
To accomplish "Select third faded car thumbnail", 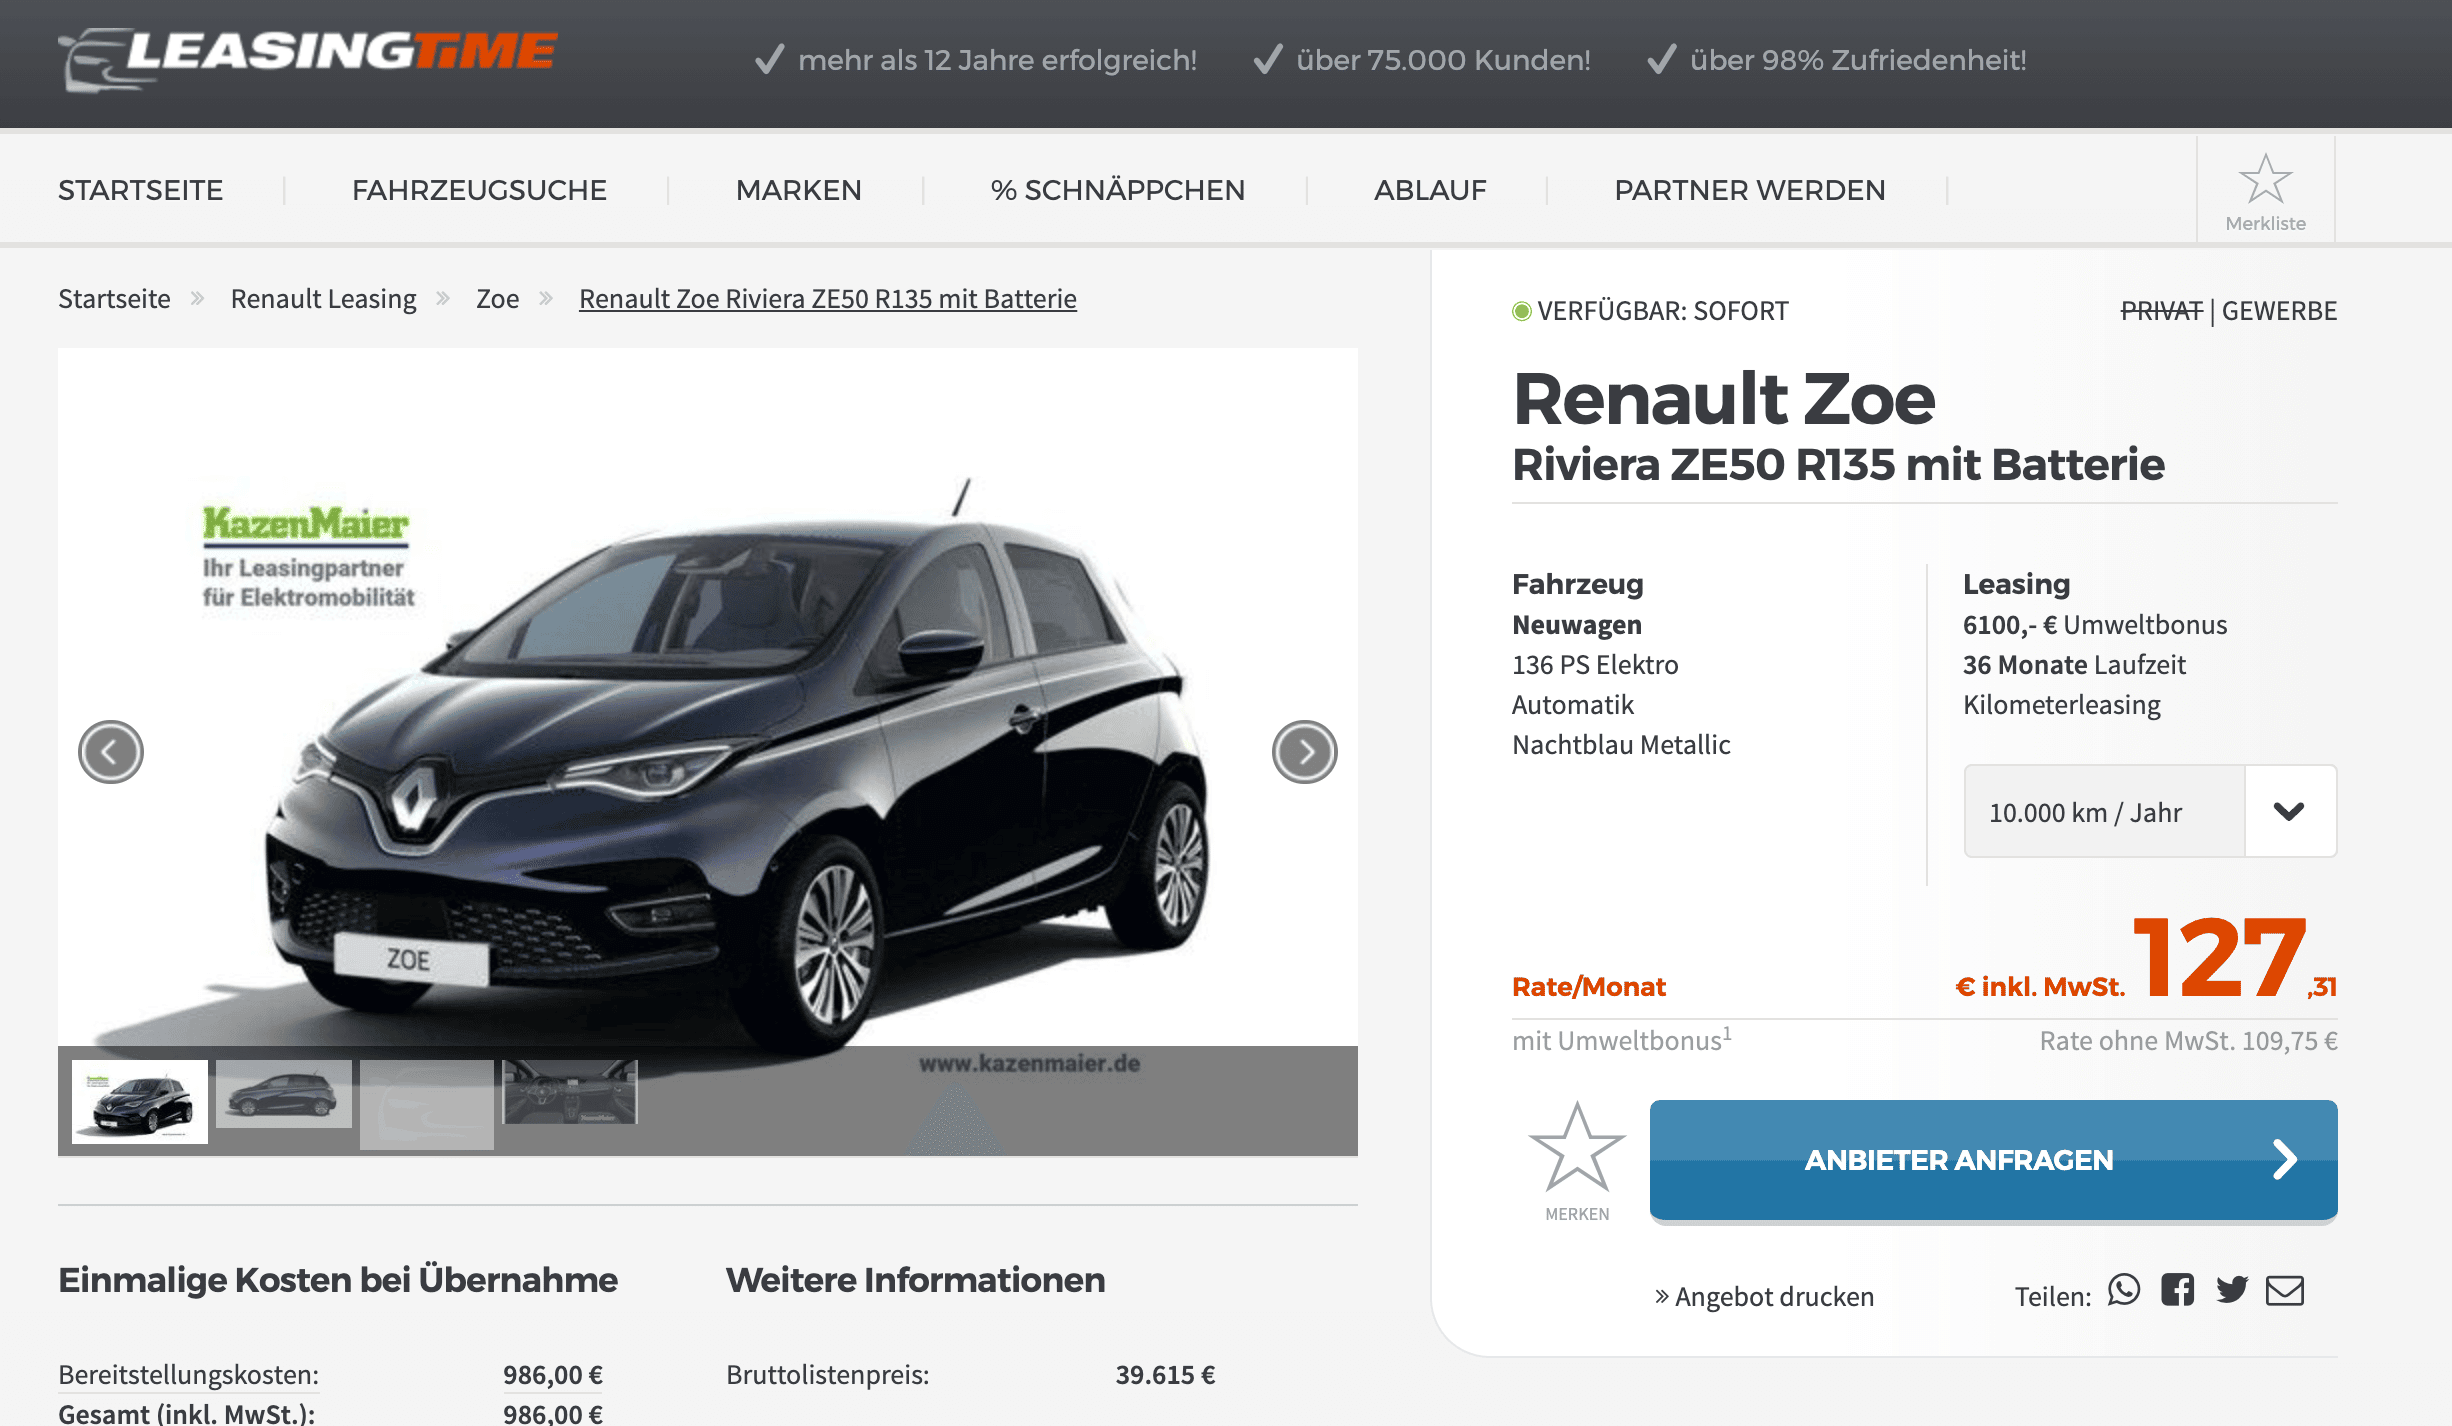I will point(427,1104).
